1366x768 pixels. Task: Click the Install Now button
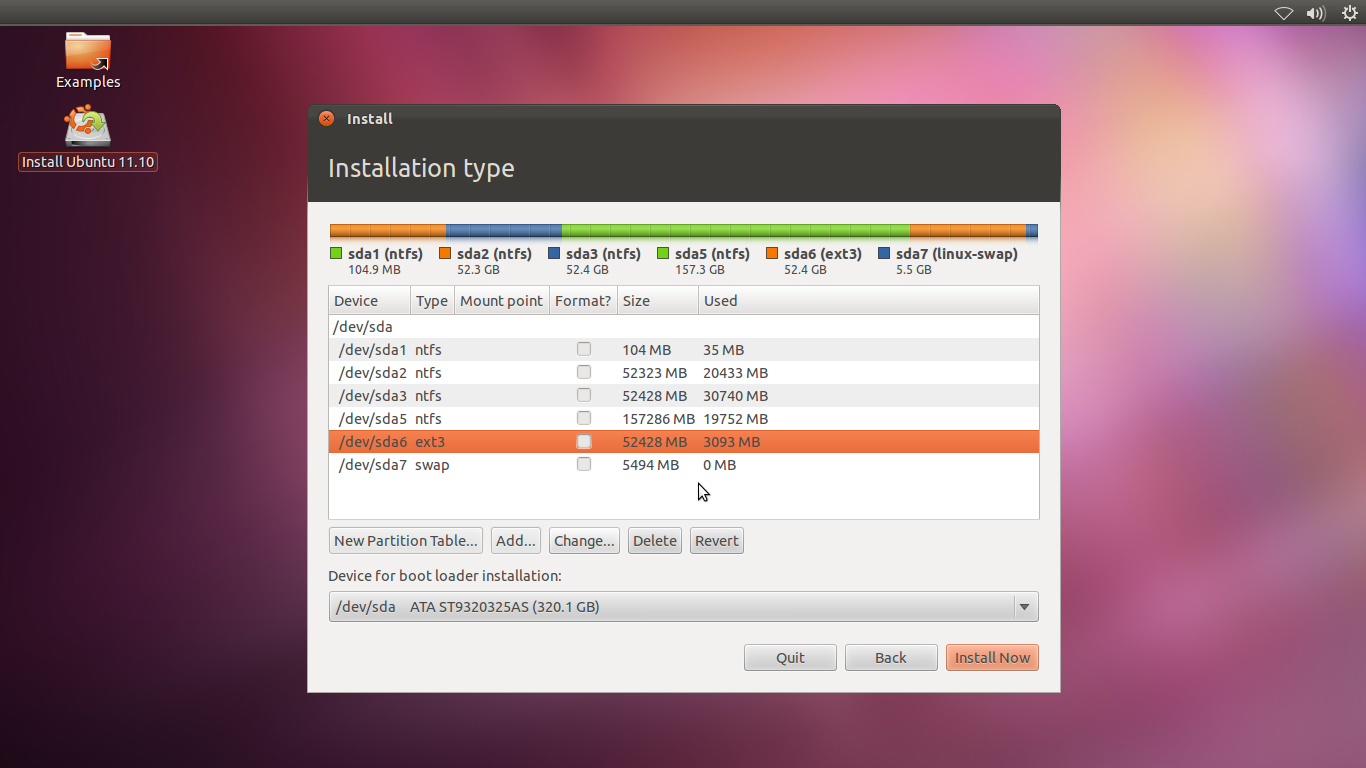click(x=992, y=657)
